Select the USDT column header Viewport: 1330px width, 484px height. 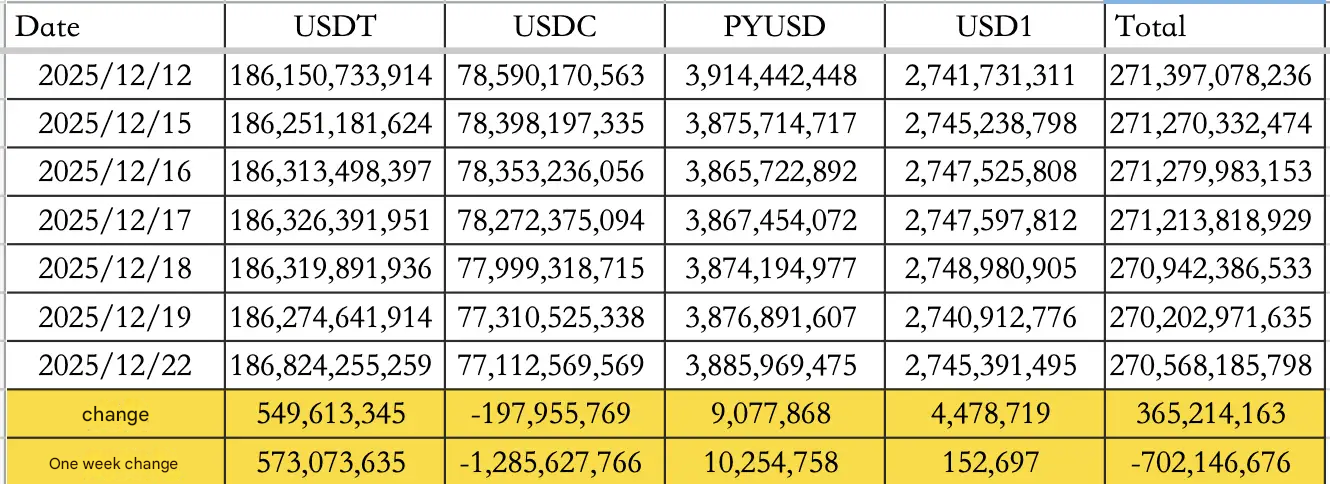335,26
